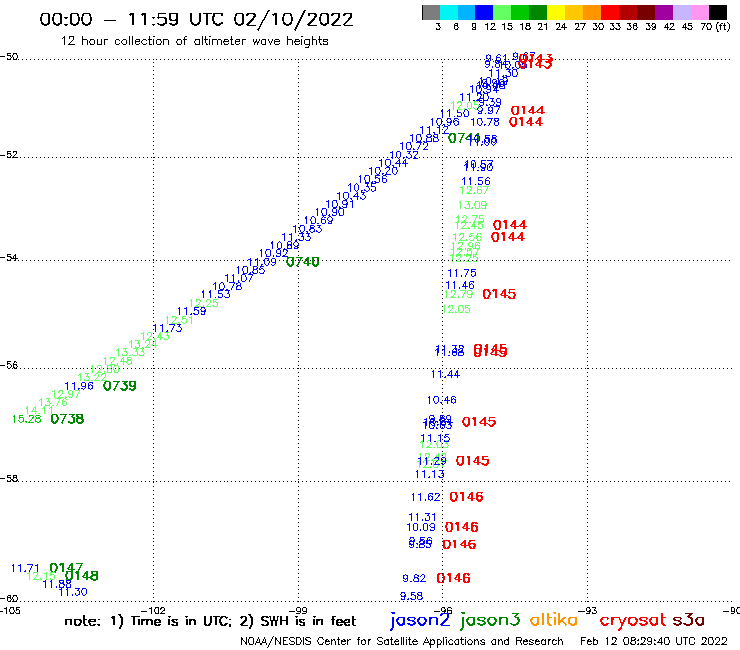This screenshot has height=650, width=740.
Task: Click the '00:00 – 11:59 UTC 02/10/2022' title
Action: pyautogui.click(x=196, y=20)
